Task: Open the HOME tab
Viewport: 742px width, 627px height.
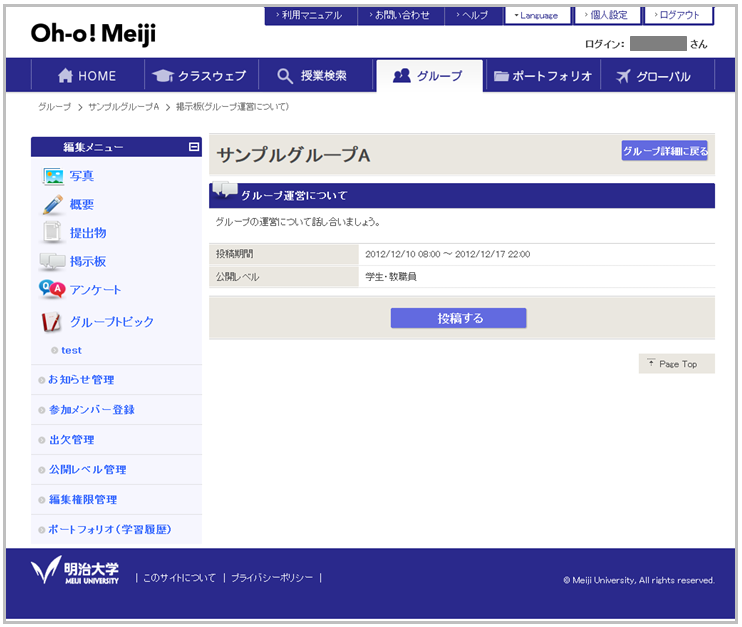Action: click(x=88, y=76)
